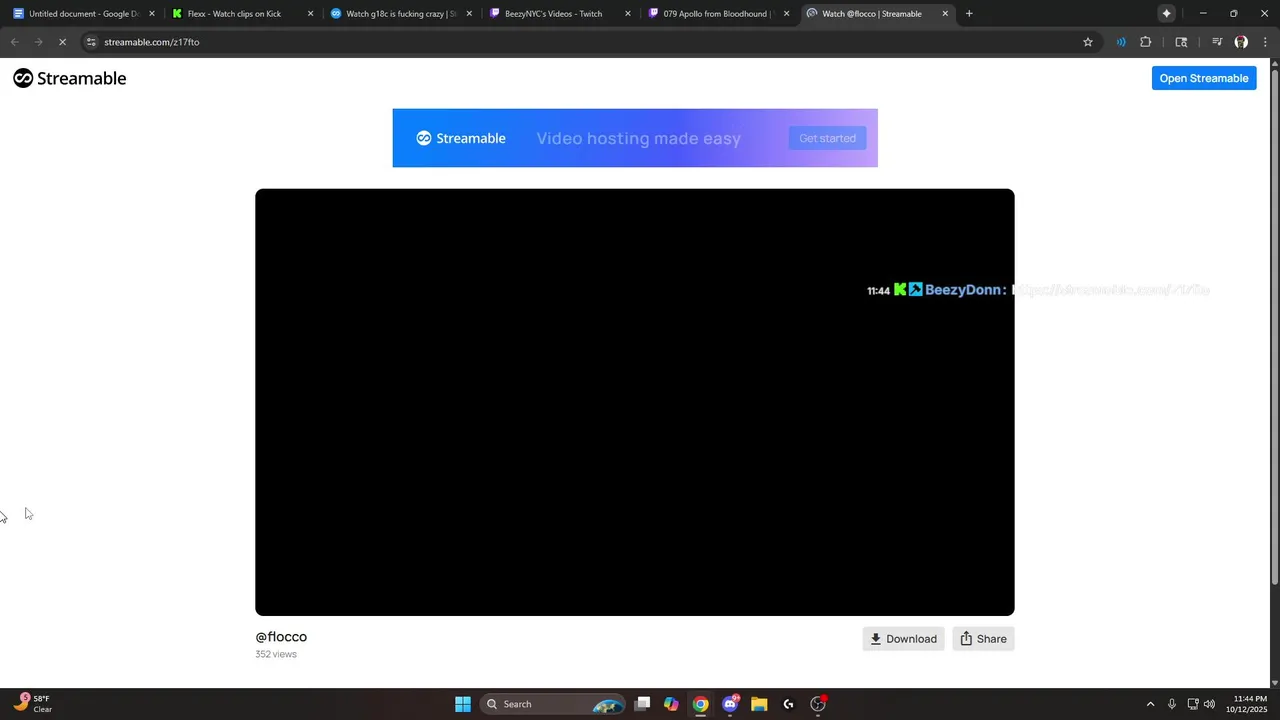Open a new browser tab
1280x720 pixels.
969,14
